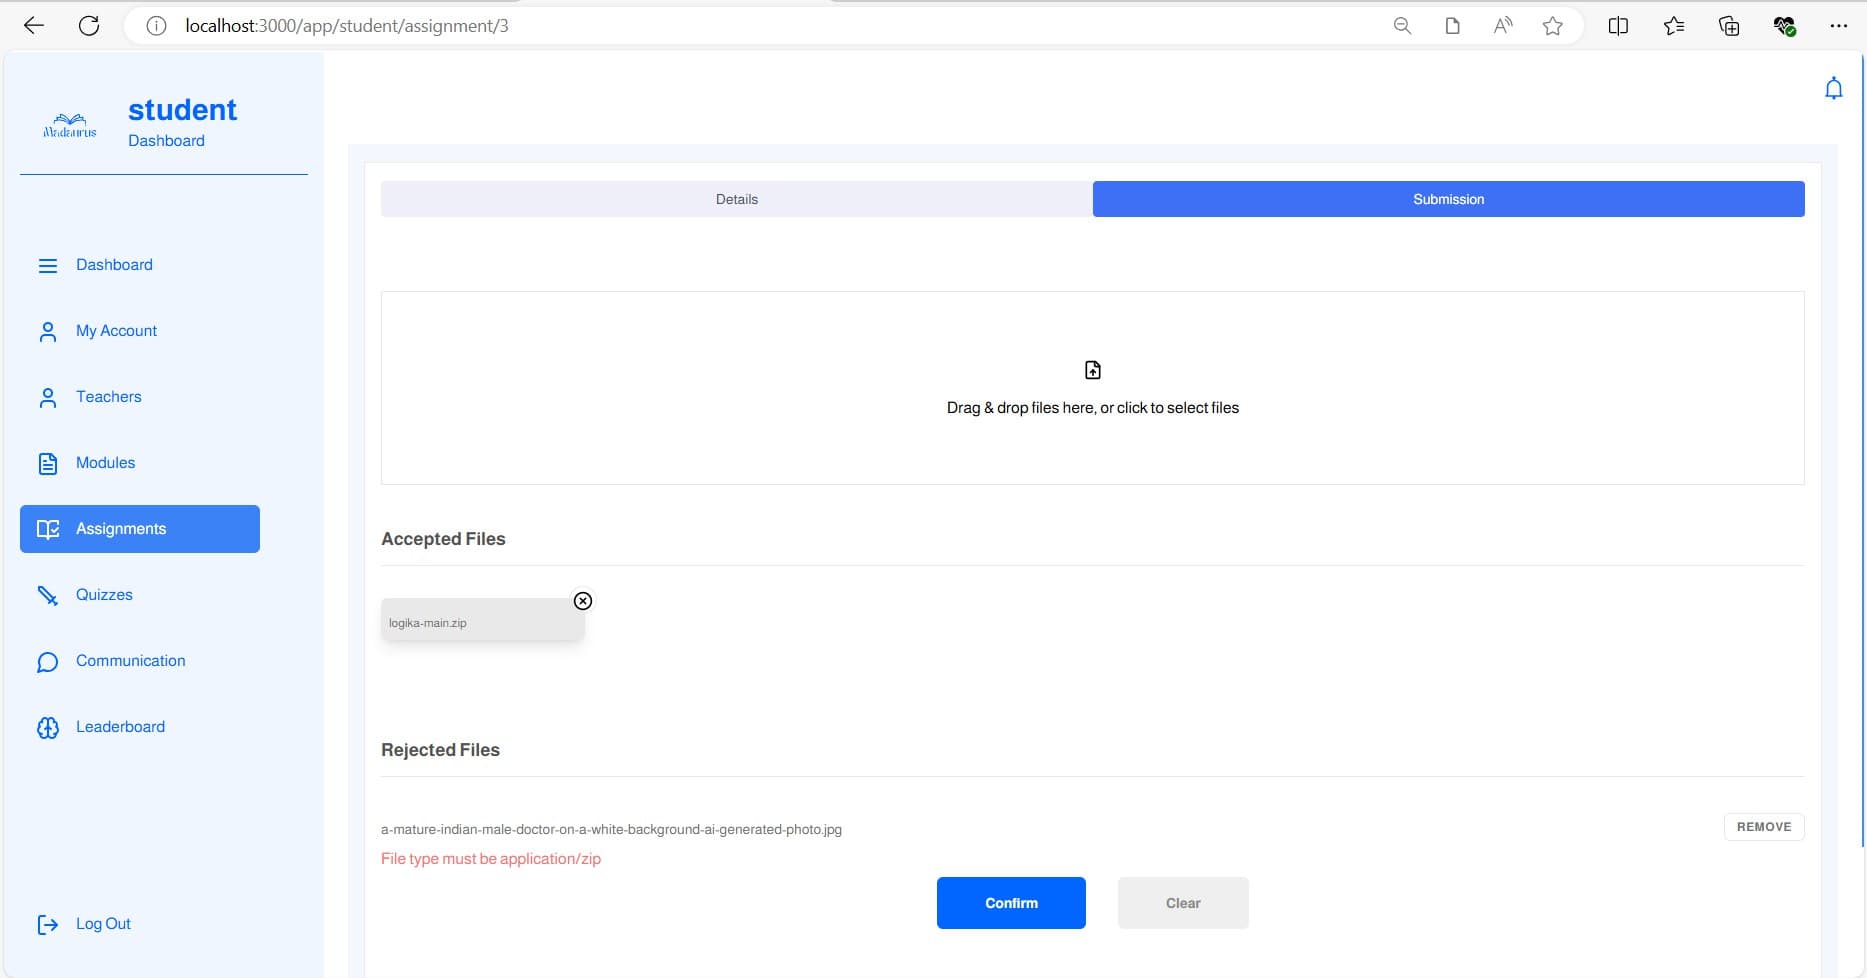This screenshot has height=978, width=1867.
Task: Remove the rejected jpg file
Action: pyautogui.click(x=1763, y=827)
